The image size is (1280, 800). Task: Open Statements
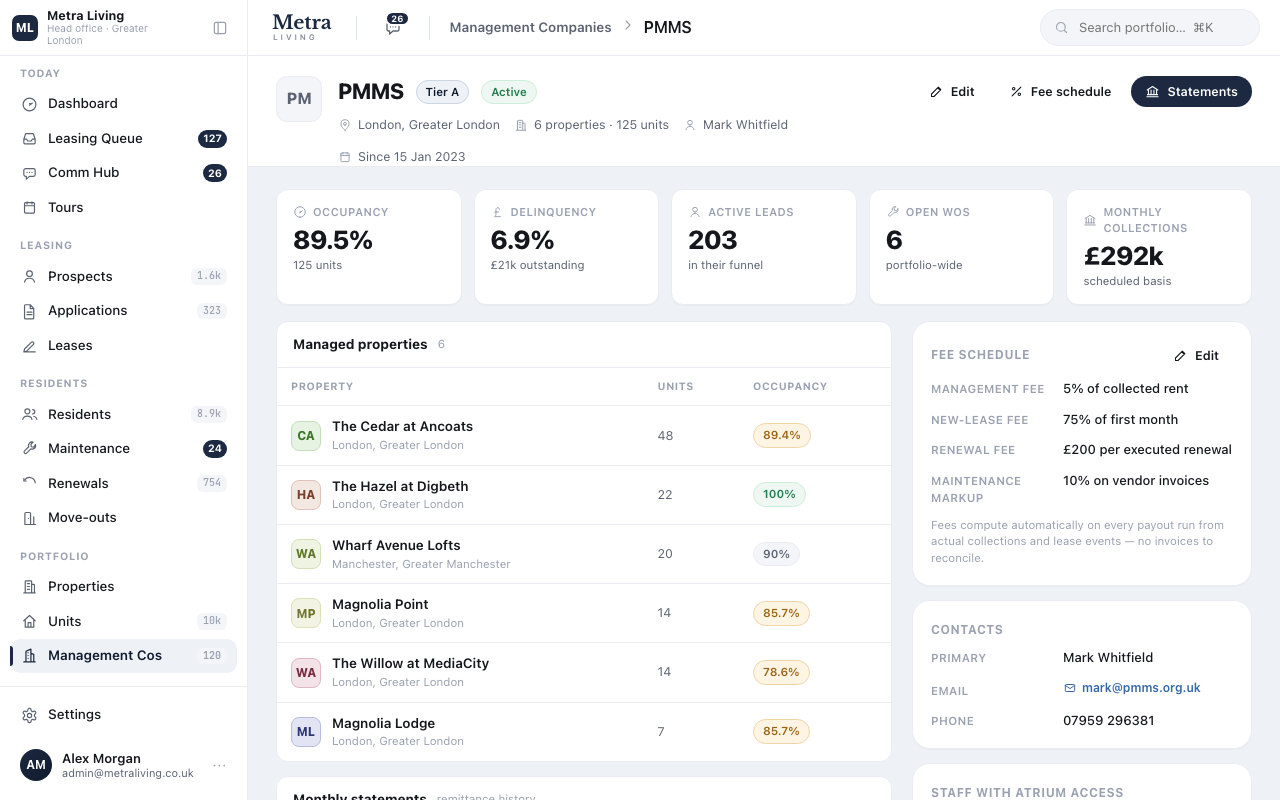(1191, 92)
